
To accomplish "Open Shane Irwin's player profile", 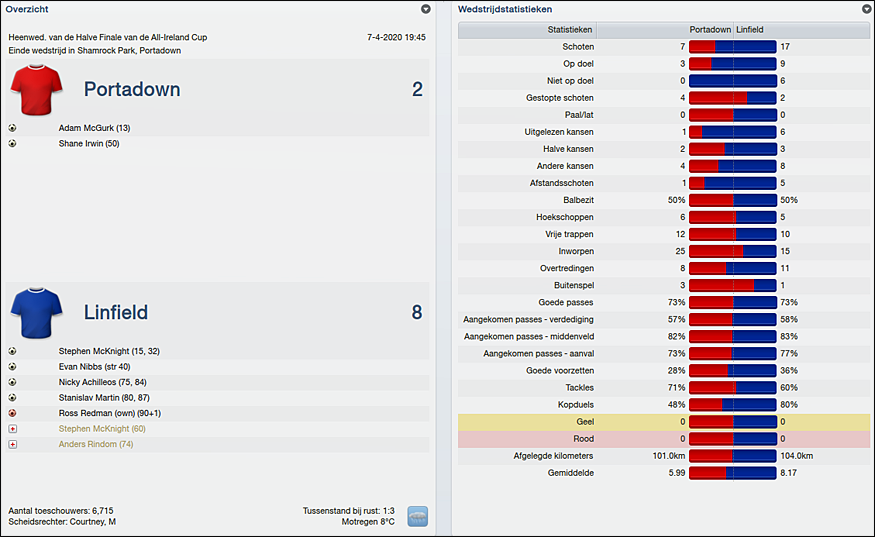I will coord(89,143).
